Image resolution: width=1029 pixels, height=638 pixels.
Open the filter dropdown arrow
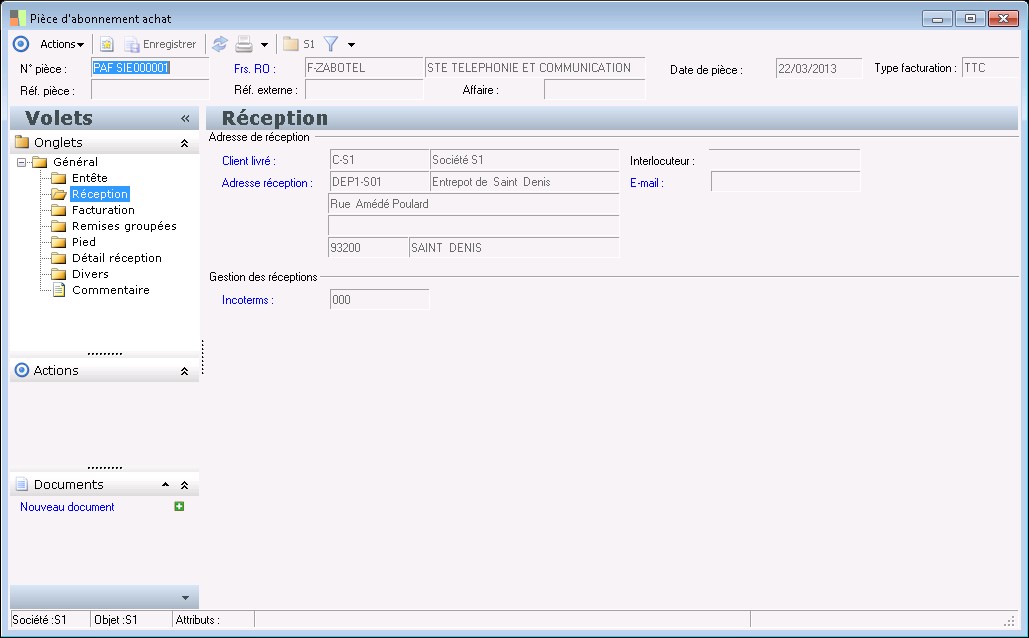pos(351,45)
